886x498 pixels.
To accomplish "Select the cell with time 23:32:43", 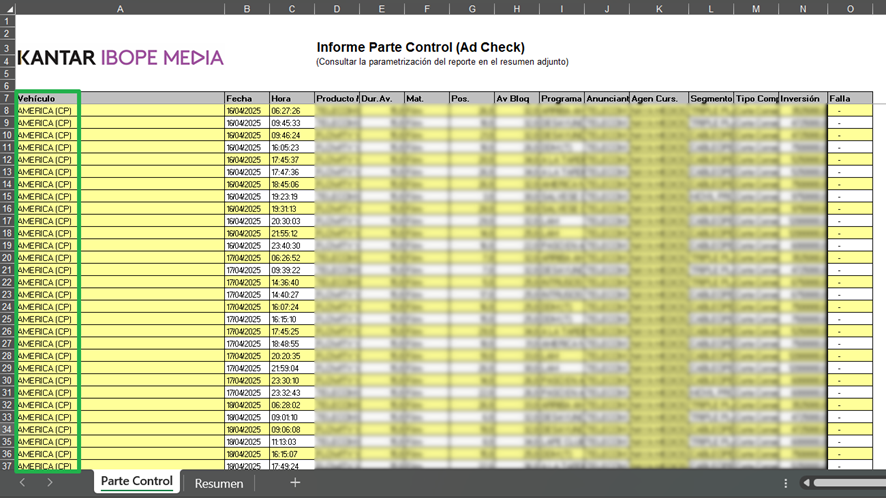I will [292, 393].
